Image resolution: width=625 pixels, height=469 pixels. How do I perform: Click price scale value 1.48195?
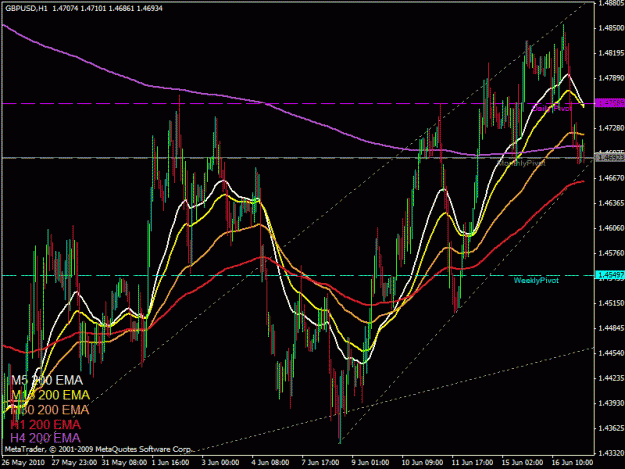click(x=611, y=53)
